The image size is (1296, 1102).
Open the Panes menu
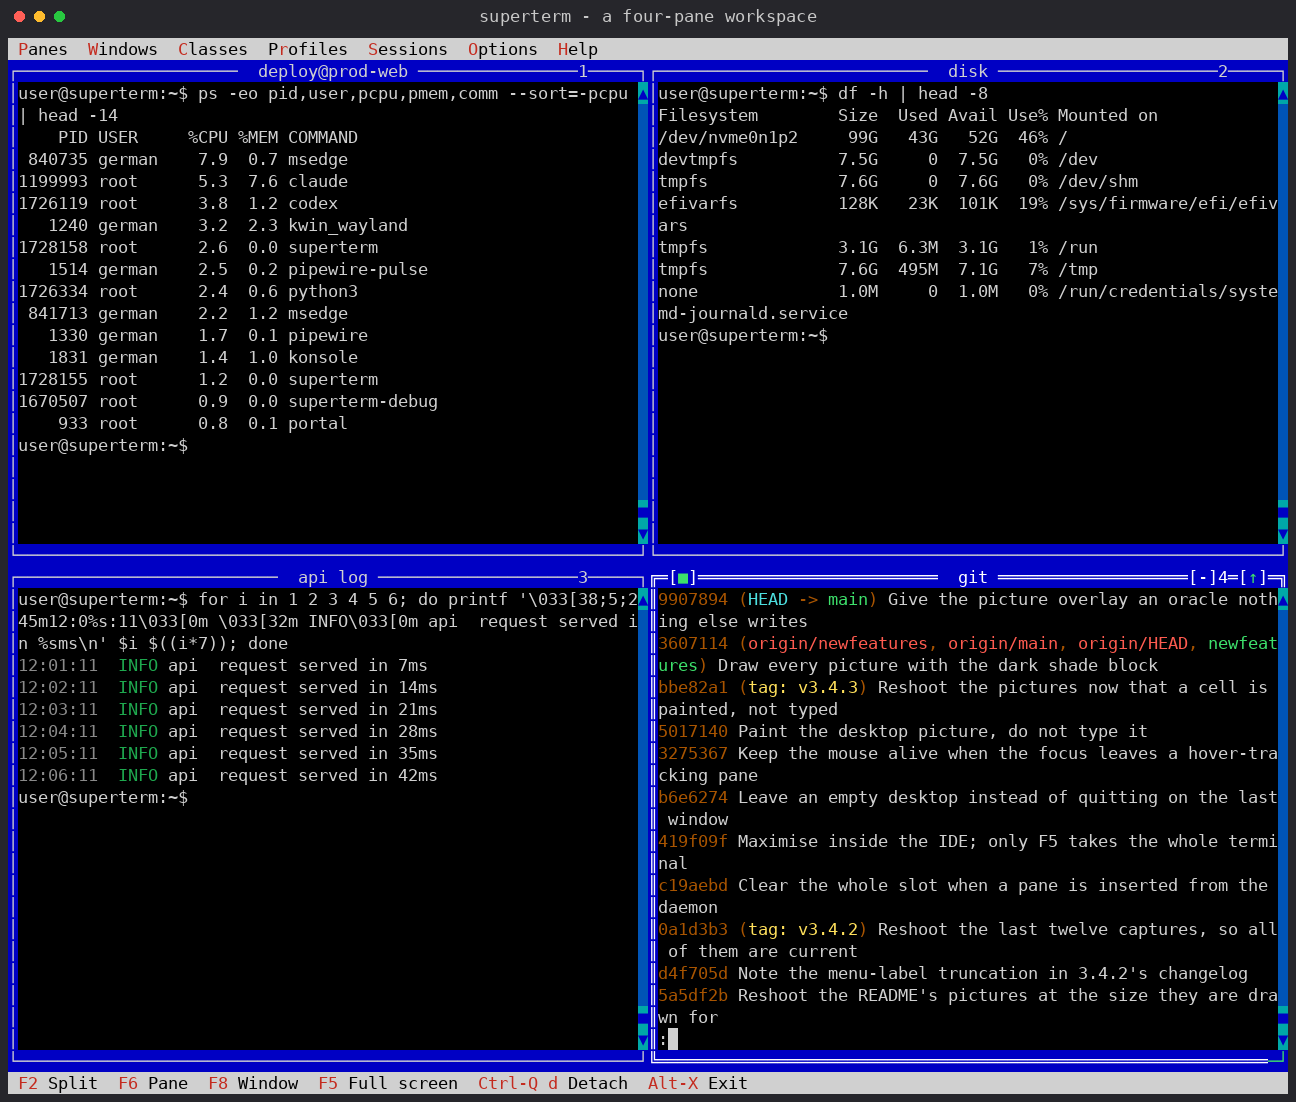coord(43,49)
